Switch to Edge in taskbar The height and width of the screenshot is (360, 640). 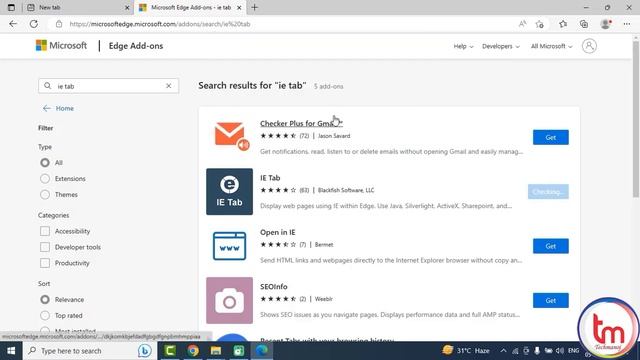pyautogui.click(x=262, y=351)
